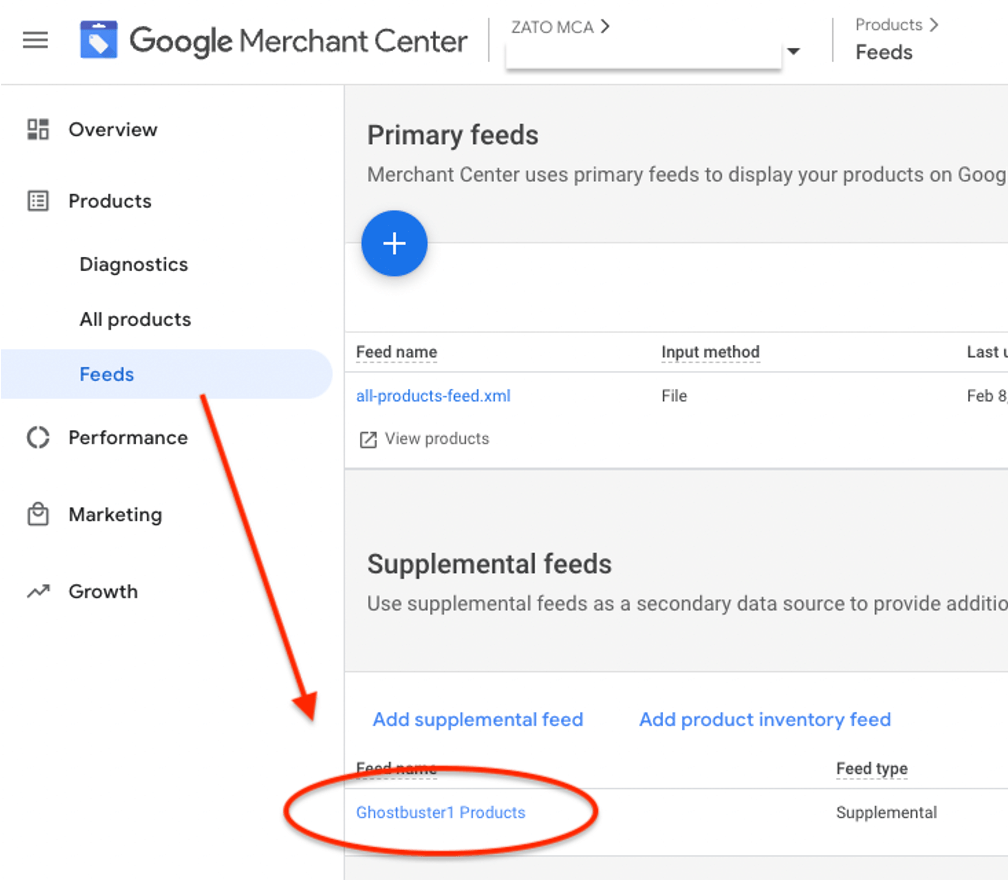Add a primary feed with plus button
The height and width of the screenshot is (880, 1008).
(x=394, y=244)
